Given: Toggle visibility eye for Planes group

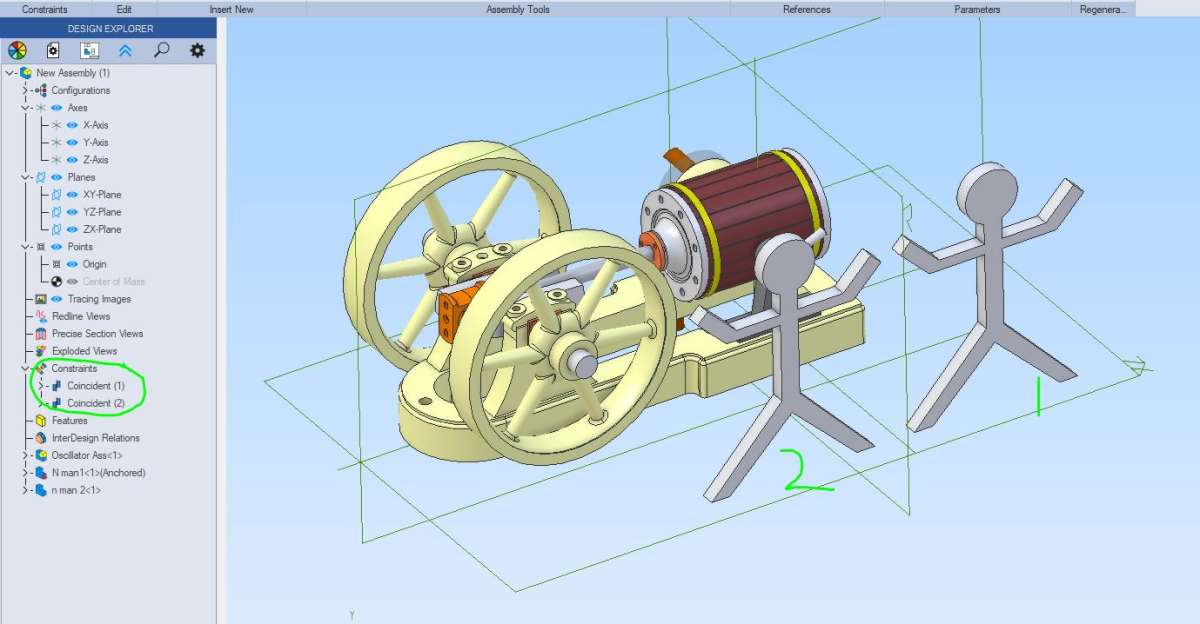Looking at the screenshot, I should 57,177.
